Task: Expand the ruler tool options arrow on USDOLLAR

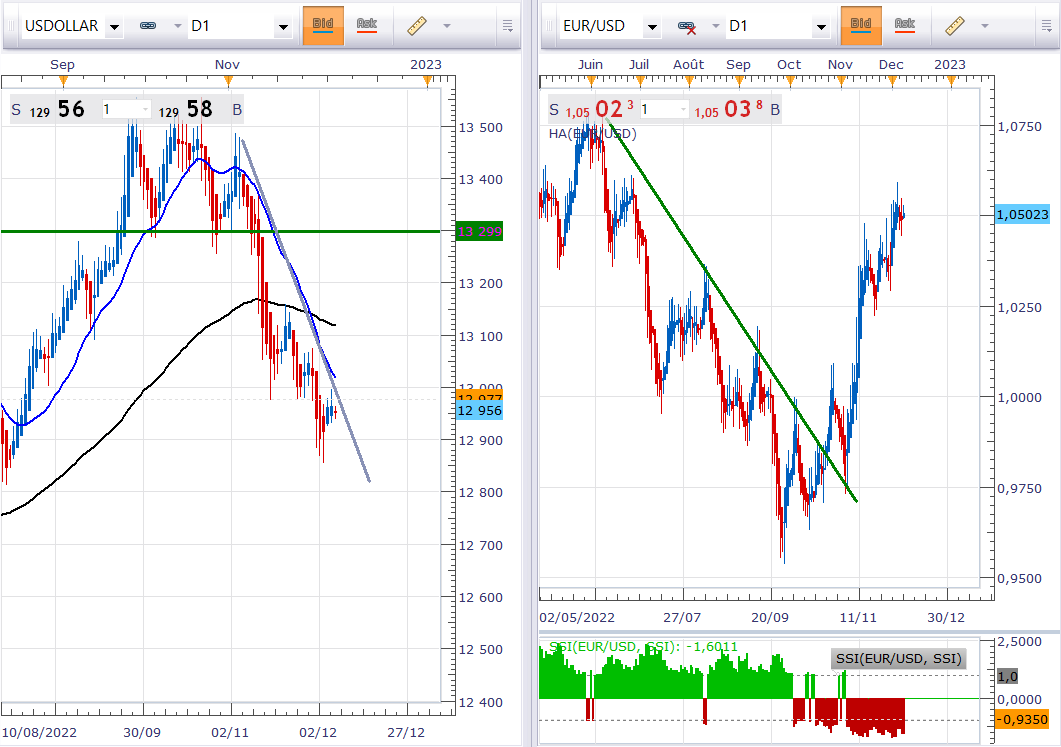Action: (x=447, y=26)
